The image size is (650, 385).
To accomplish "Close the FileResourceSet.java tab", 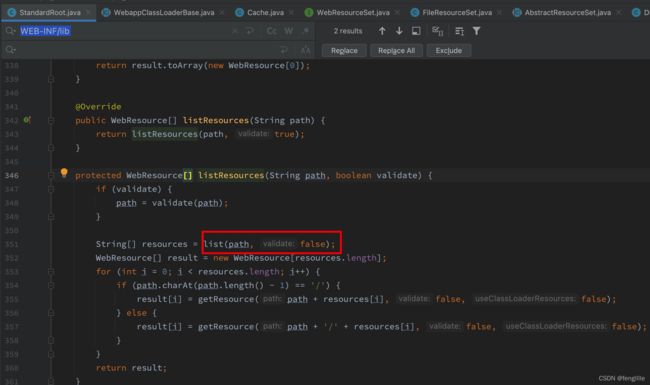I will point(500,12).
